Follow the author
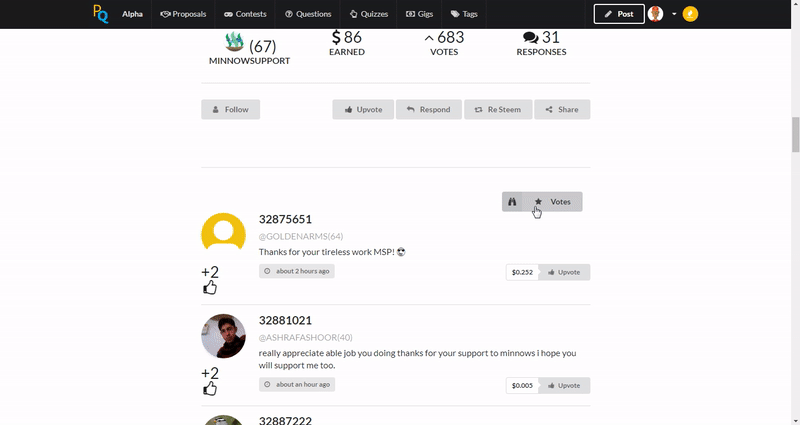The width and height of the screenshot is (800, 425). tap(231, 109)
